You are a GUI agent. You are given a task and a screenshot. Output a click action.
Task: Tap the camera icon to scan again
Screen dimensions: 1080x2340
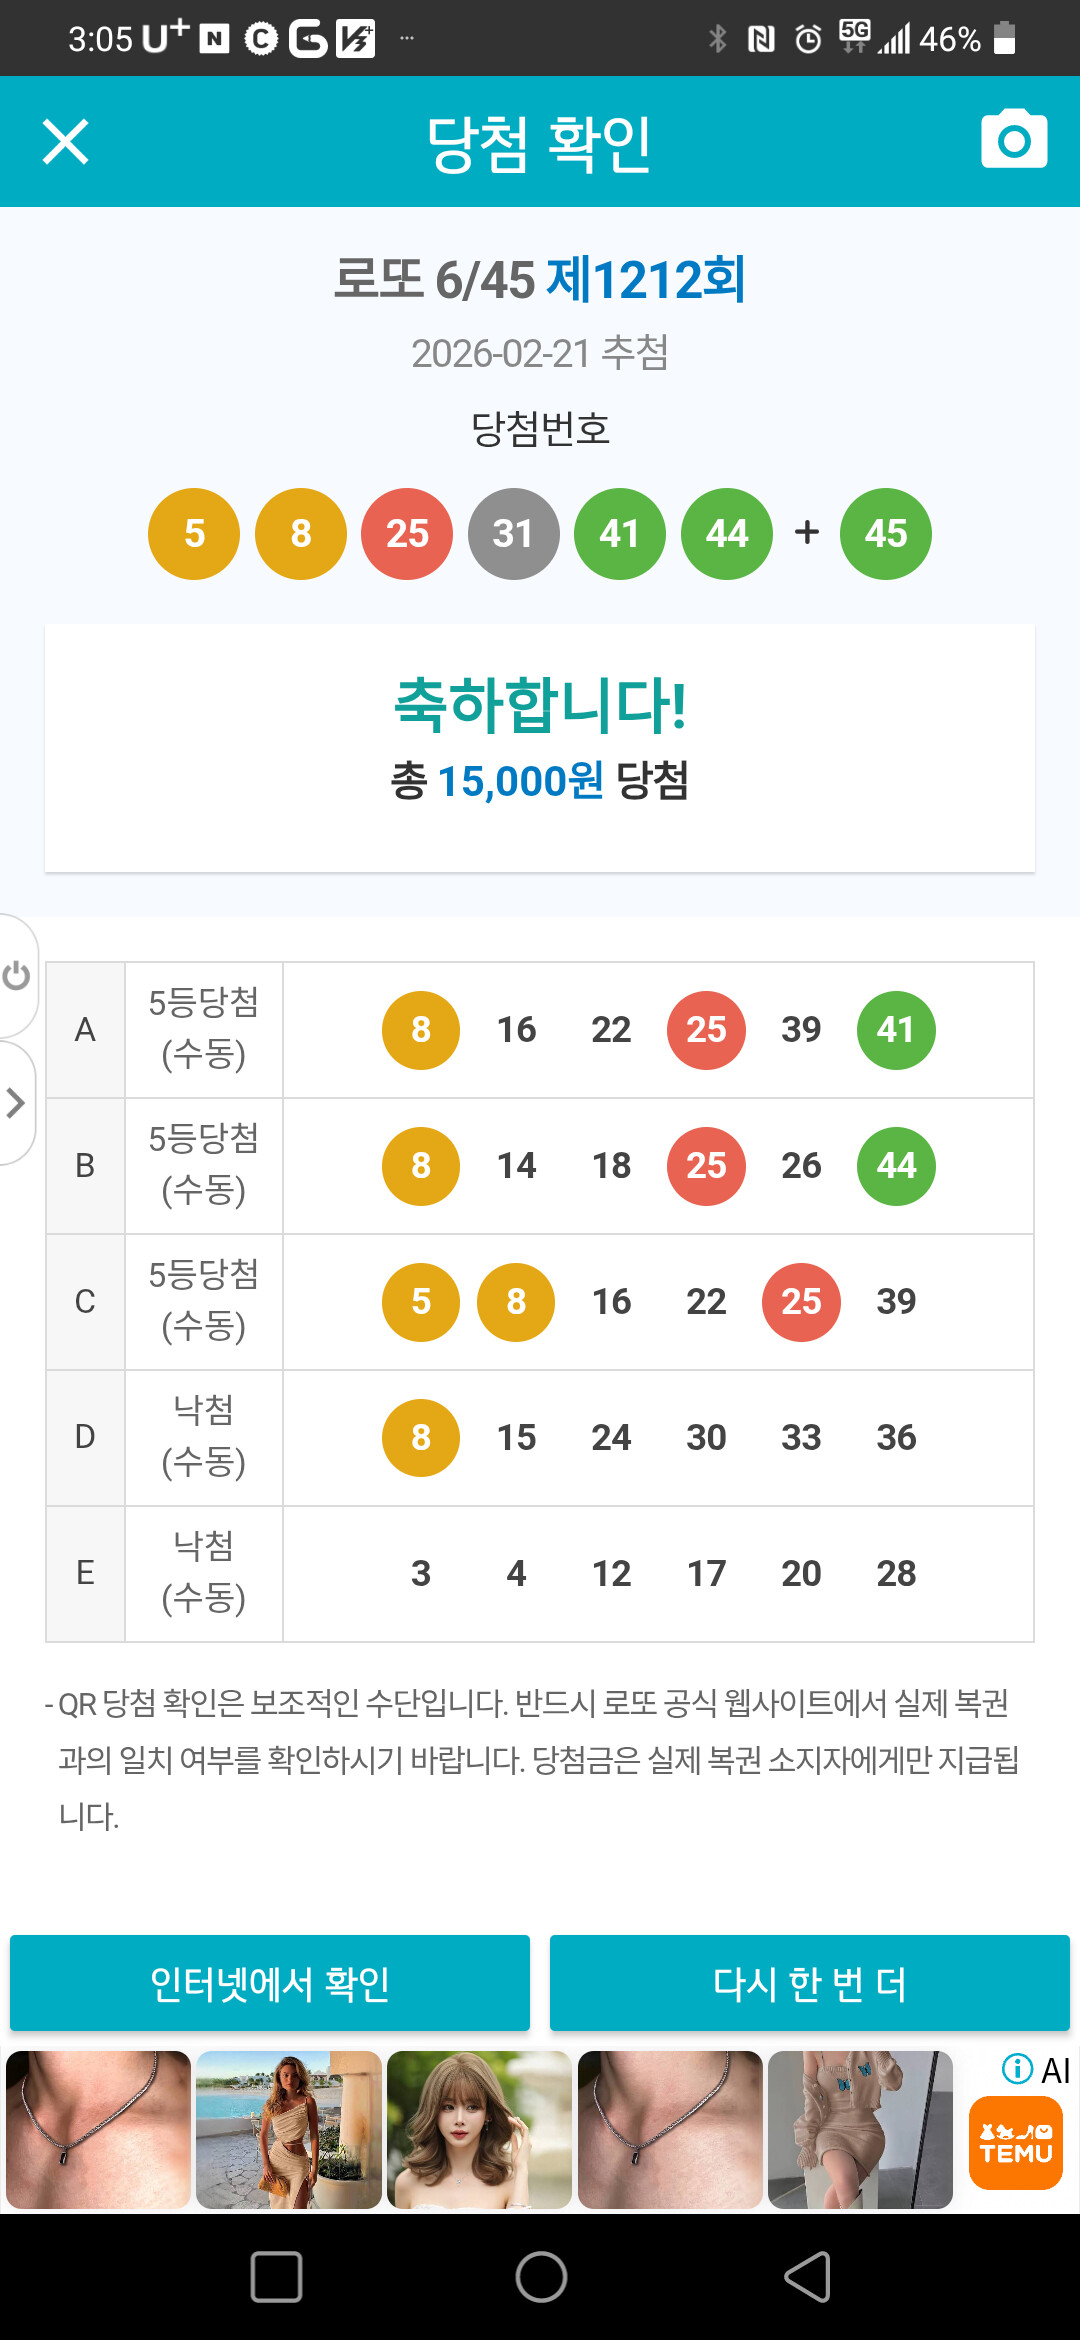1014,140
